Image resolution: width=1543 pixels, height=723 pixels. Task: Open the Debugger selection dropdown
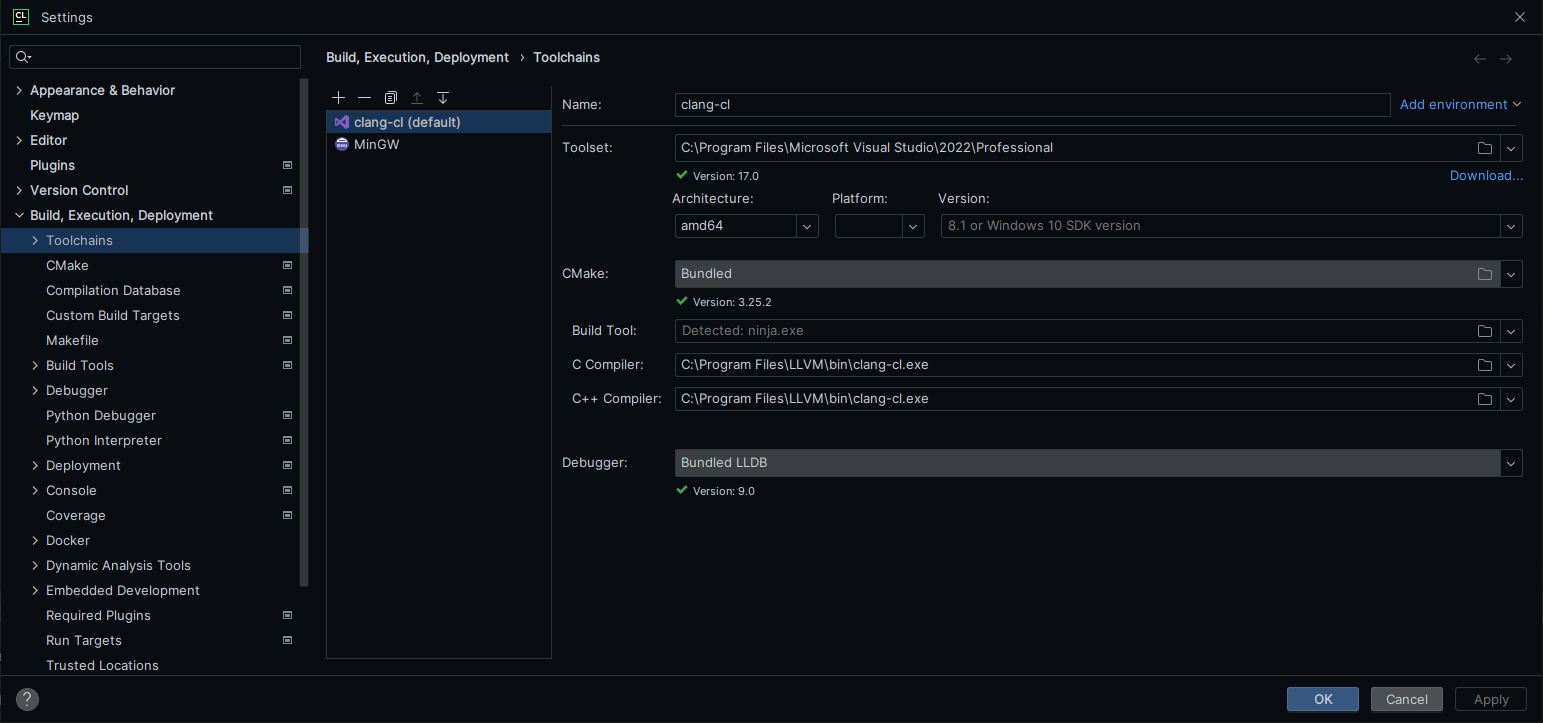pos(1511,462)
